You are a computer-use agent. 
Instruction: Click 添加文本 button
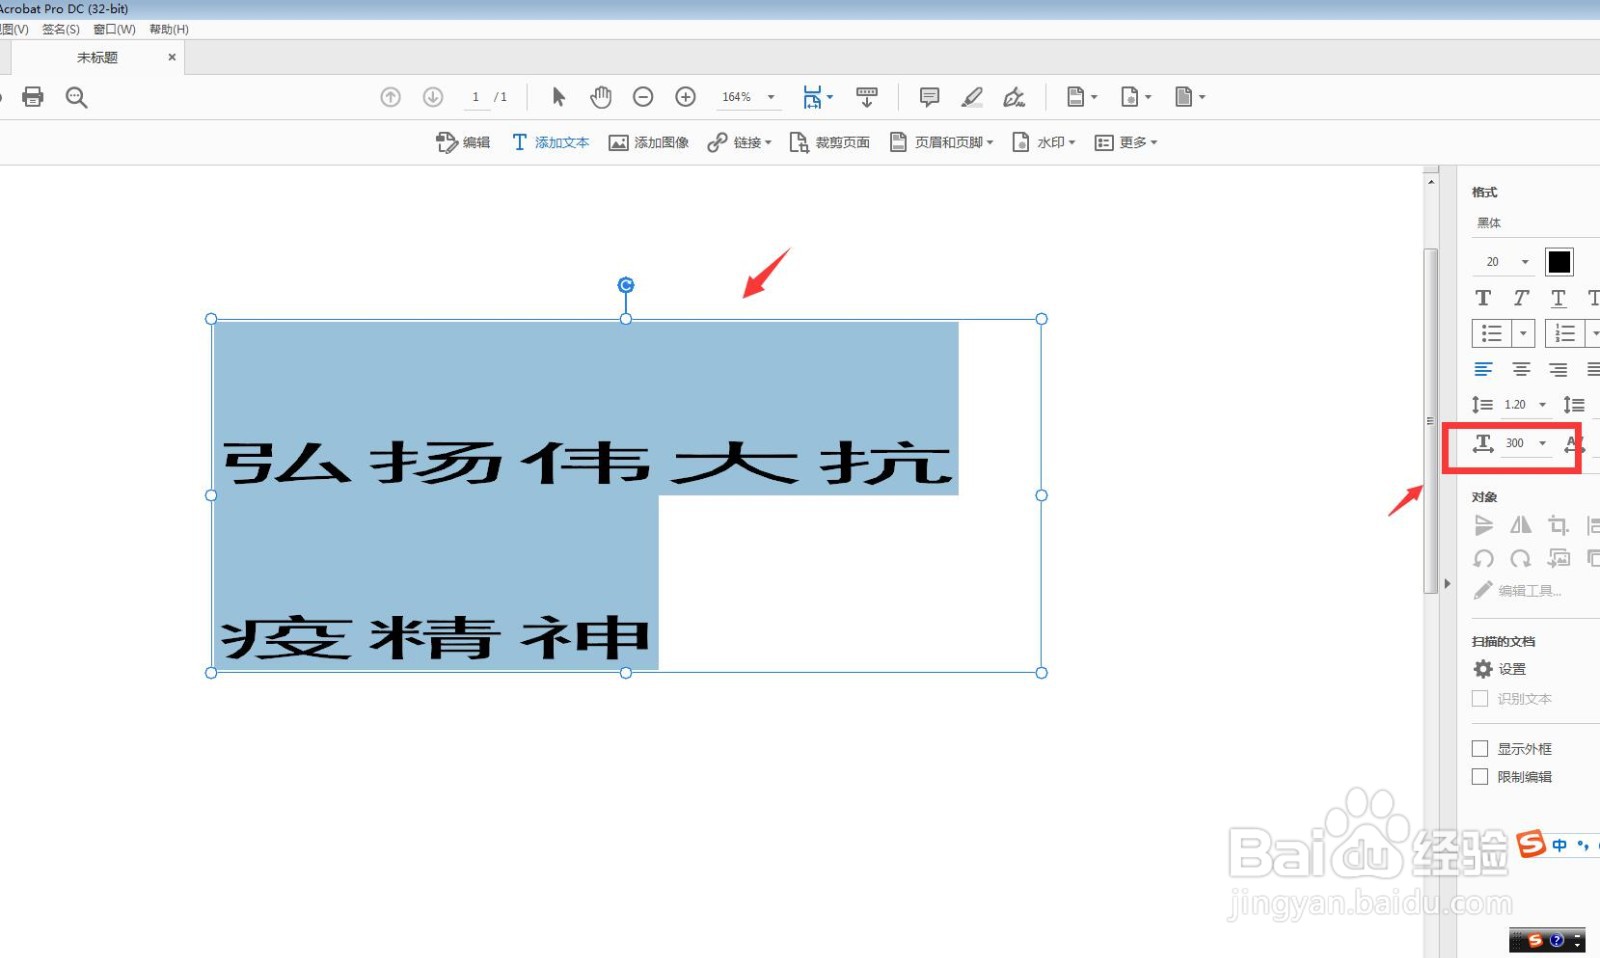(551, 143)
